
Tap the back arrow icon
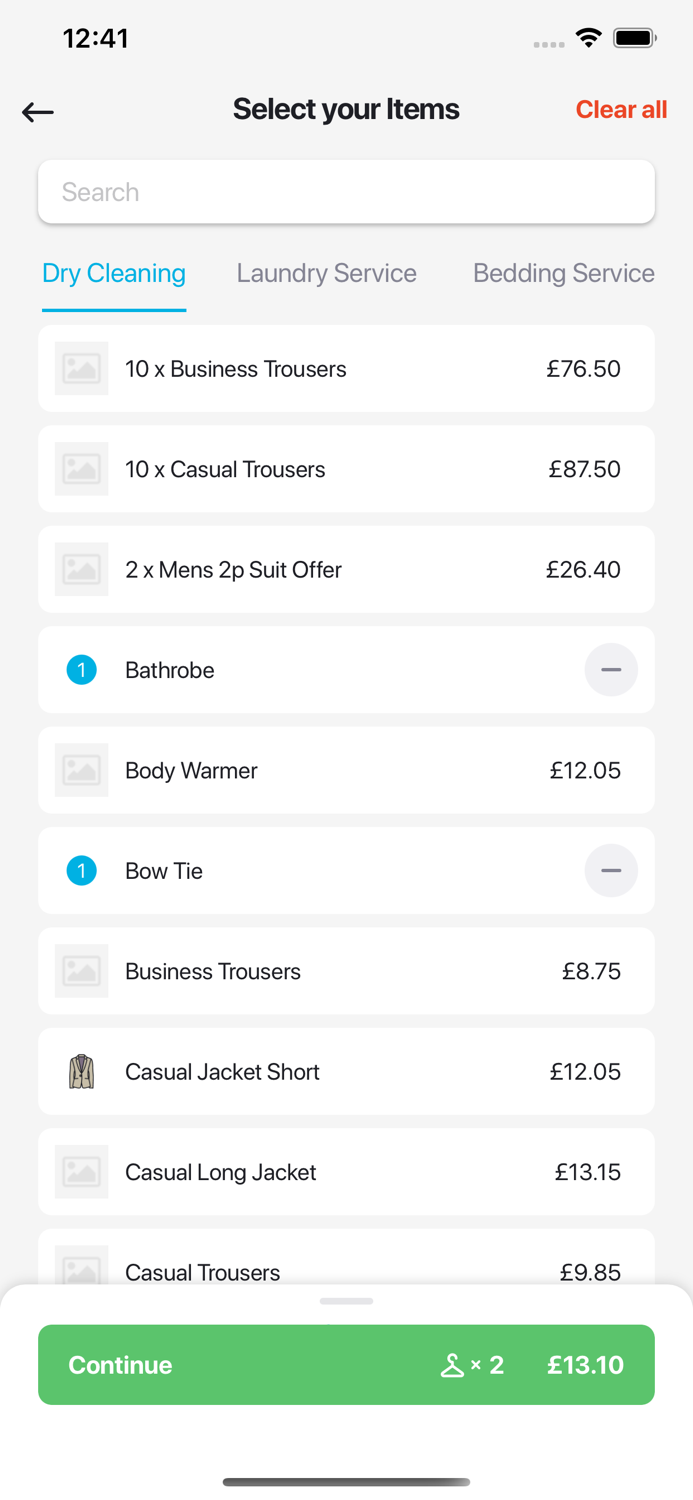tap(38, 112)
